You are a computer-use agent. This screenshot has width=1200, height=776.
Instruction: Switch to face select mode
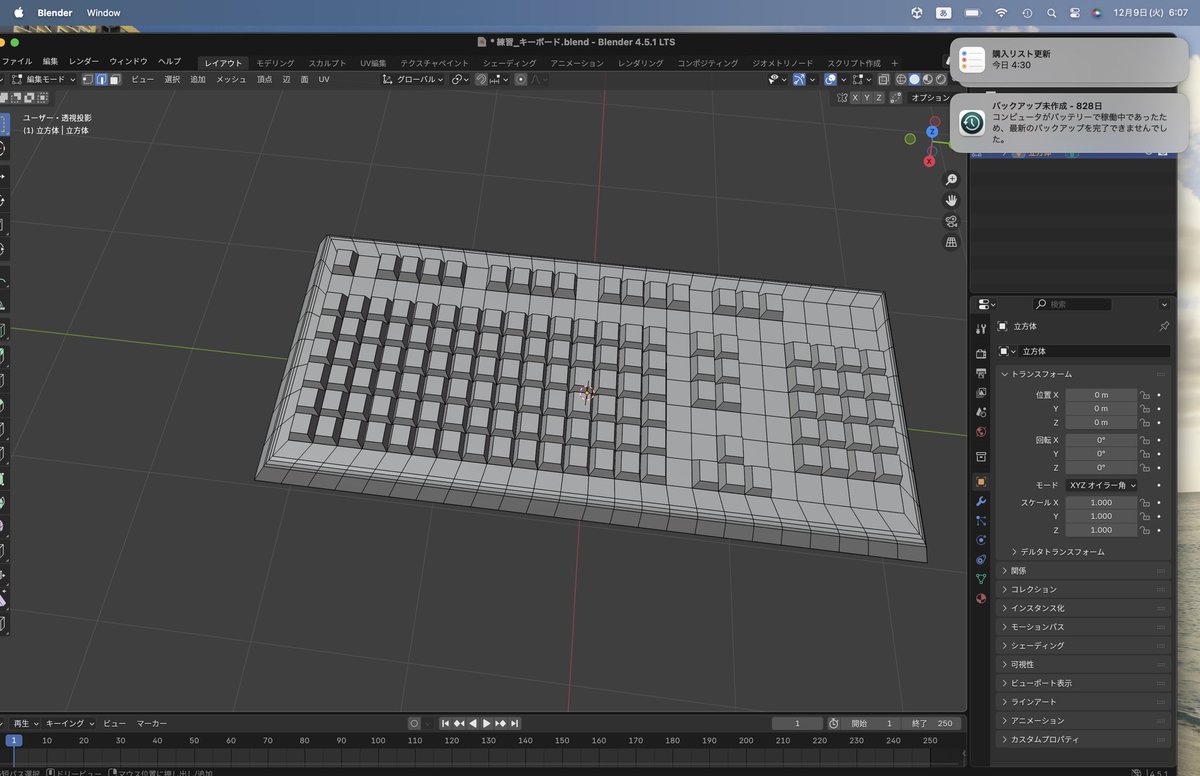115,79
